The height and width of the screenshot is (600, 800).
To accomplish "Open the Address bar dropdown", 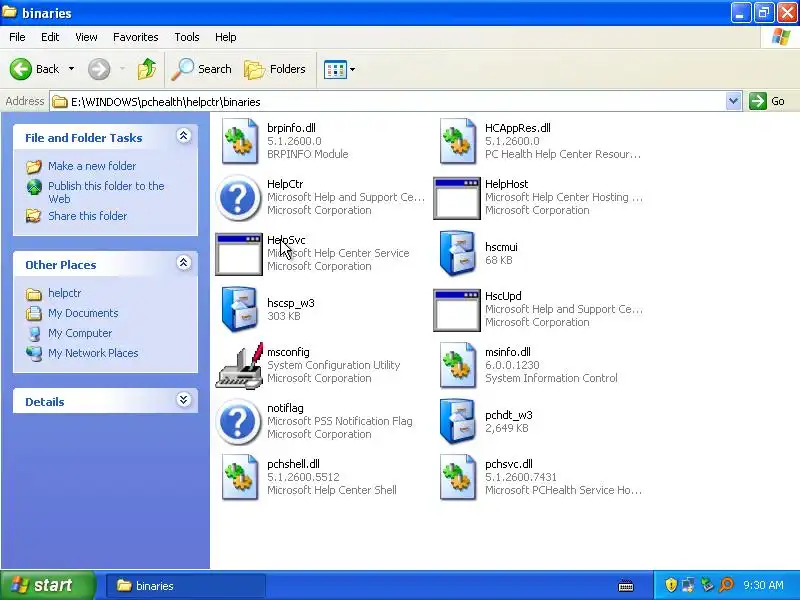I will click(733, 101).
